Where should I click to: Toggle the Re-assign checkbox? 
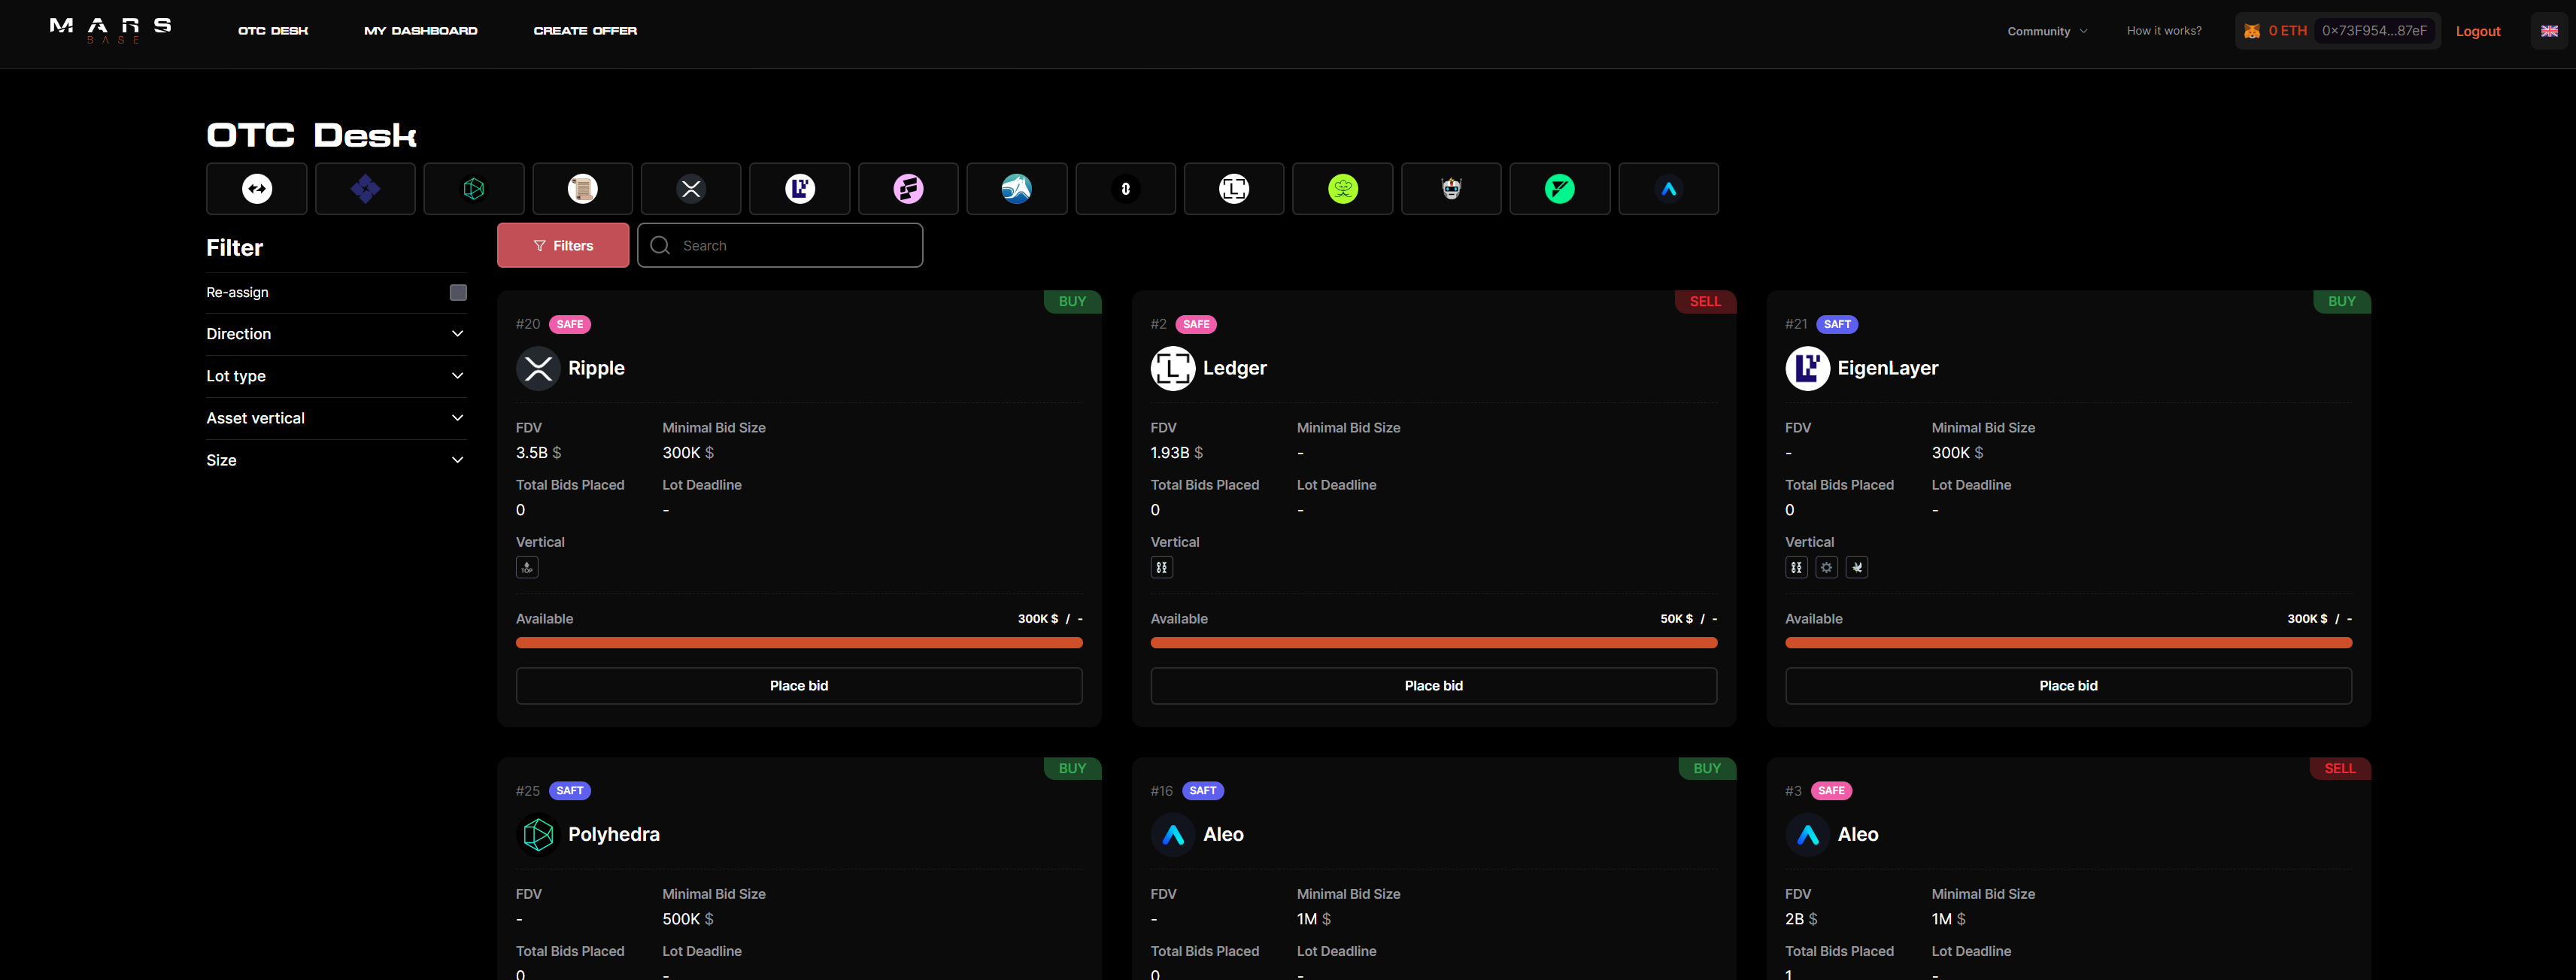[458, 293]
